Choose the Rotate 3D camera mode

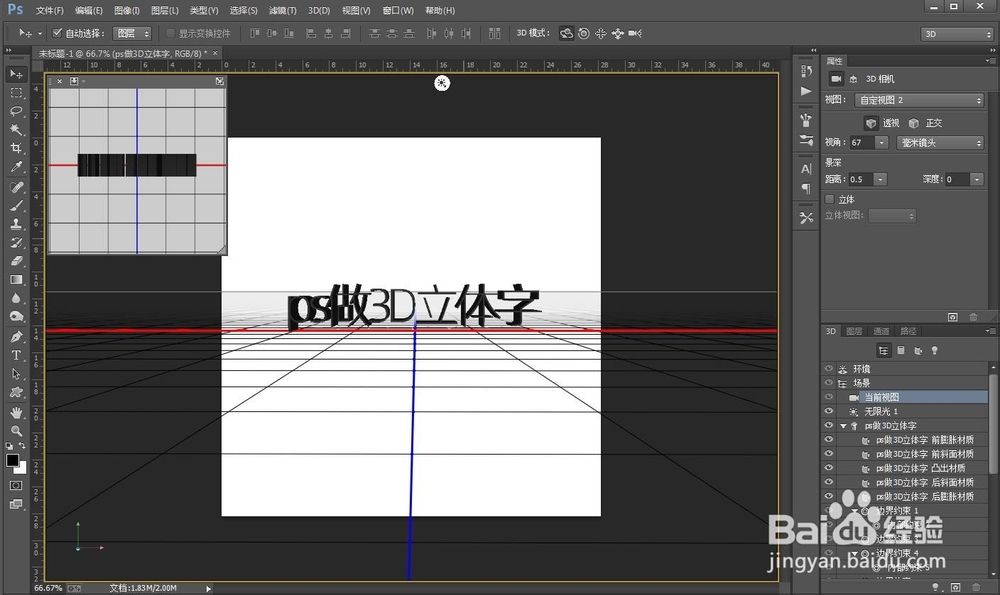click(566, 33)
